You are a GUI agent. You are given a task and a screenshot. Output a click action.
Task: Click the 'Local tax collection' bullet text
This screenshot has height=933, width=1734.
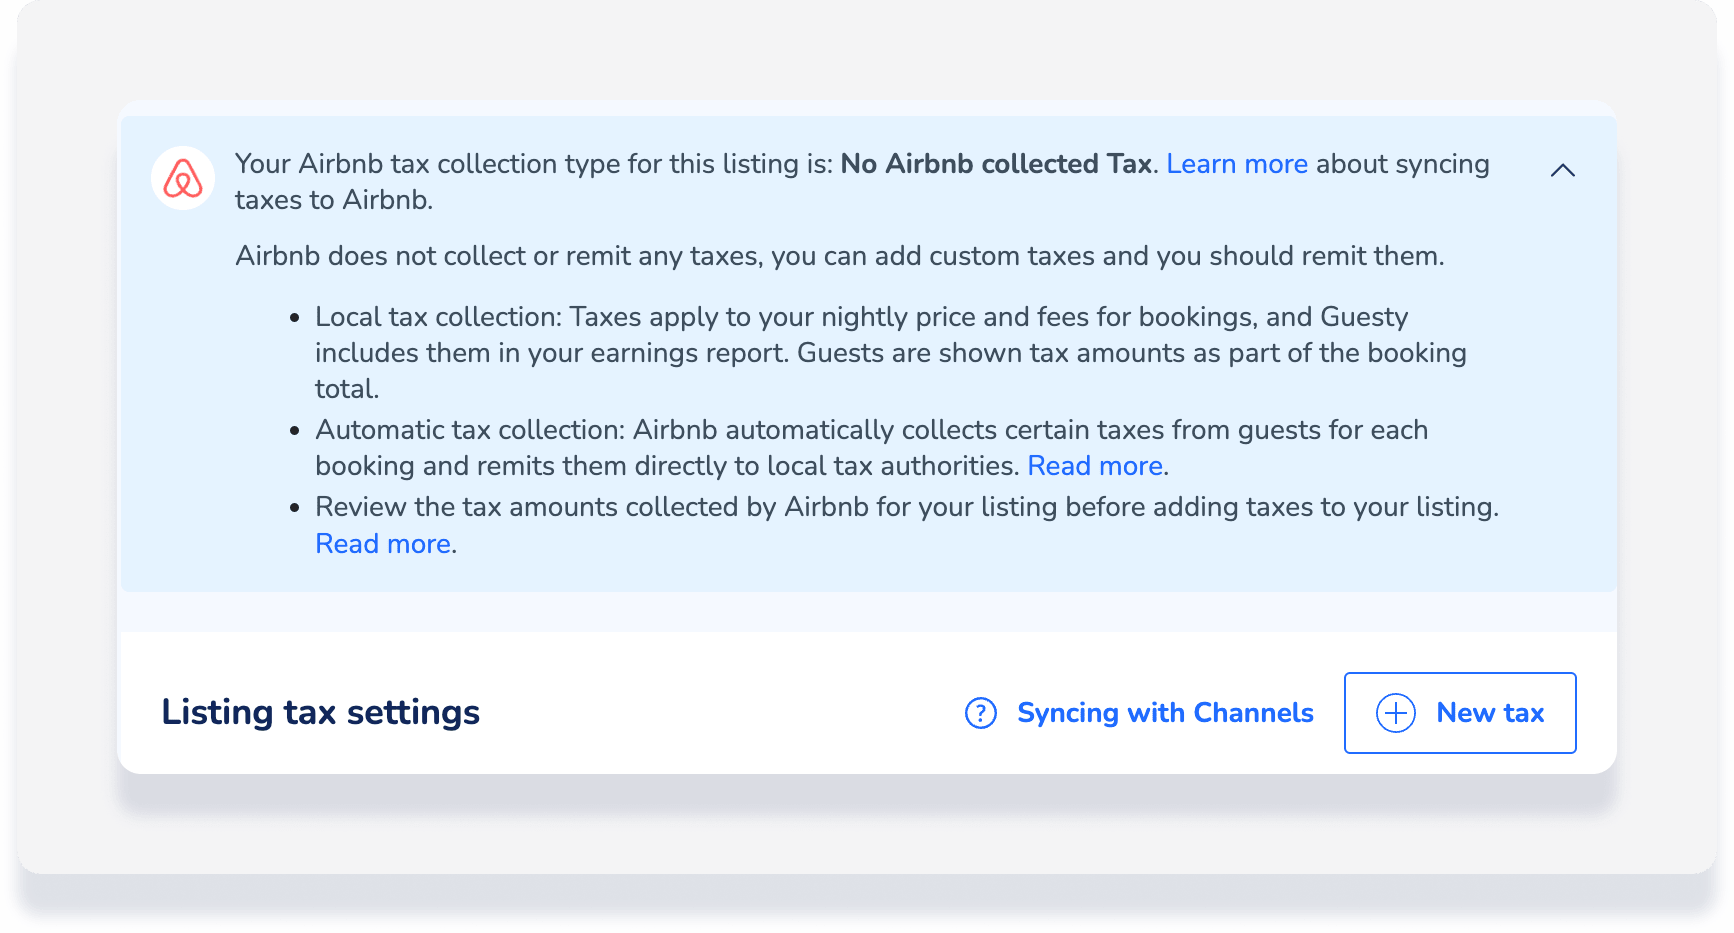(890, 353)
